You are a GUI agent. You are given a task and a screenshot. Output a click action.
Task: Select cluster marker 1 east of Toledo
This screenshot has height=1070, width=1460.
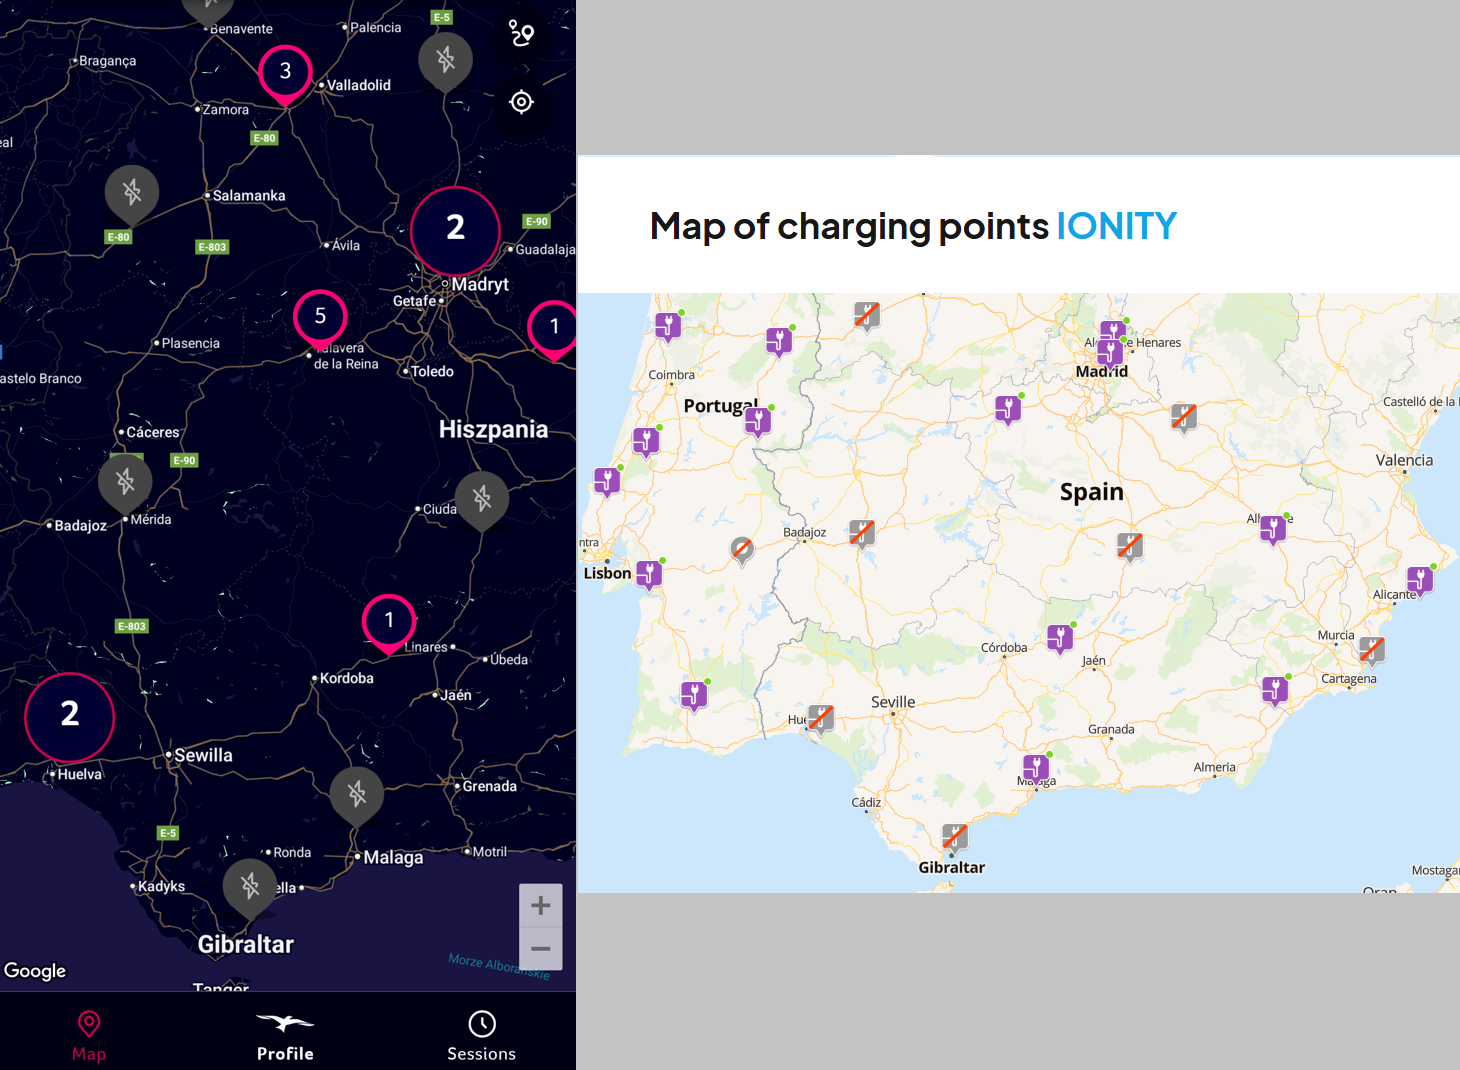[554, 329]
